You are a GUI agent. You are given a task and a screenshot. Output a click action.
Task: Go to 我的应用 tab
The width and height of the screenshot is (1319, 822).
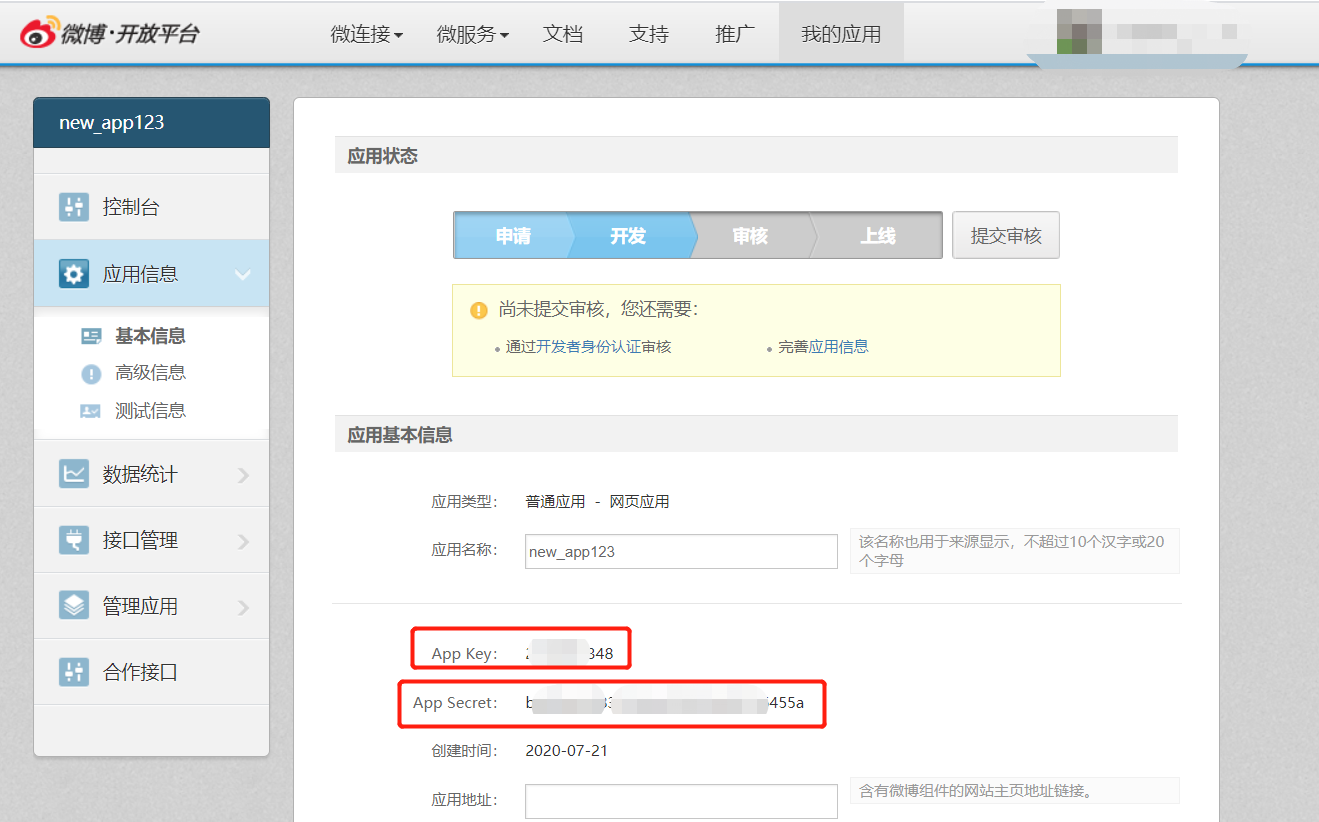coord(841,34)
